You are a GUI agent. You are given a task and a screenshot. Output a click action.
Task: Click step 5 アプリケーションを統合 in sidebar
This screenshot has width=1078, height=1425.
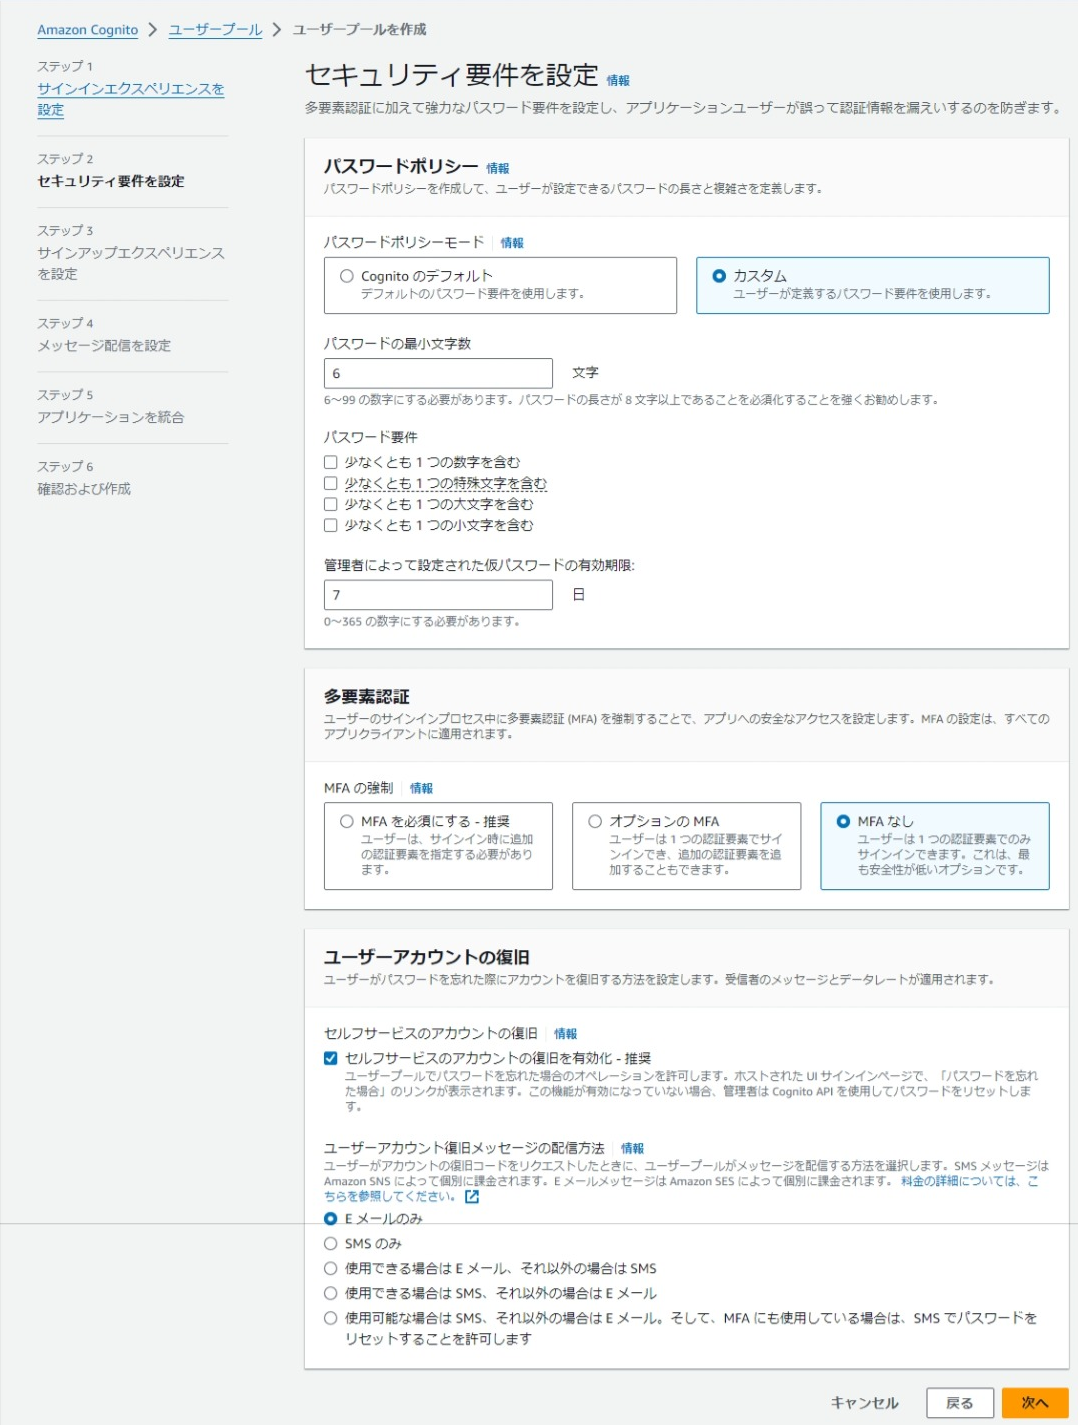coord(111,417)
